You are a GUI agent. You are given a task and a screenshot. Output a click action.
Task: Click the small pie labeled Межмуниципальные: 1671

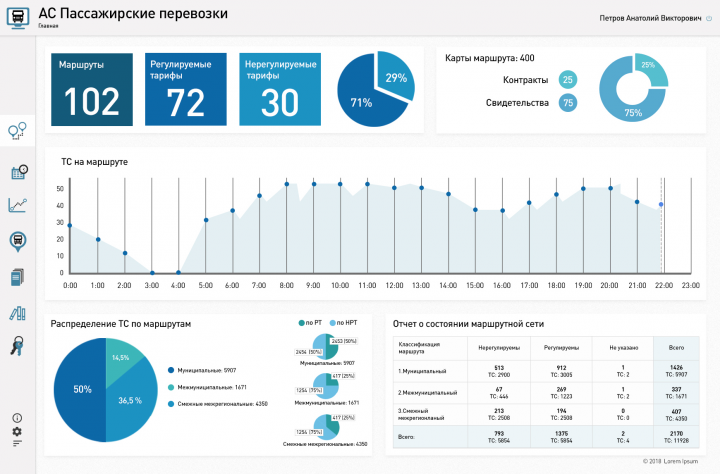(x=326, y=386)
